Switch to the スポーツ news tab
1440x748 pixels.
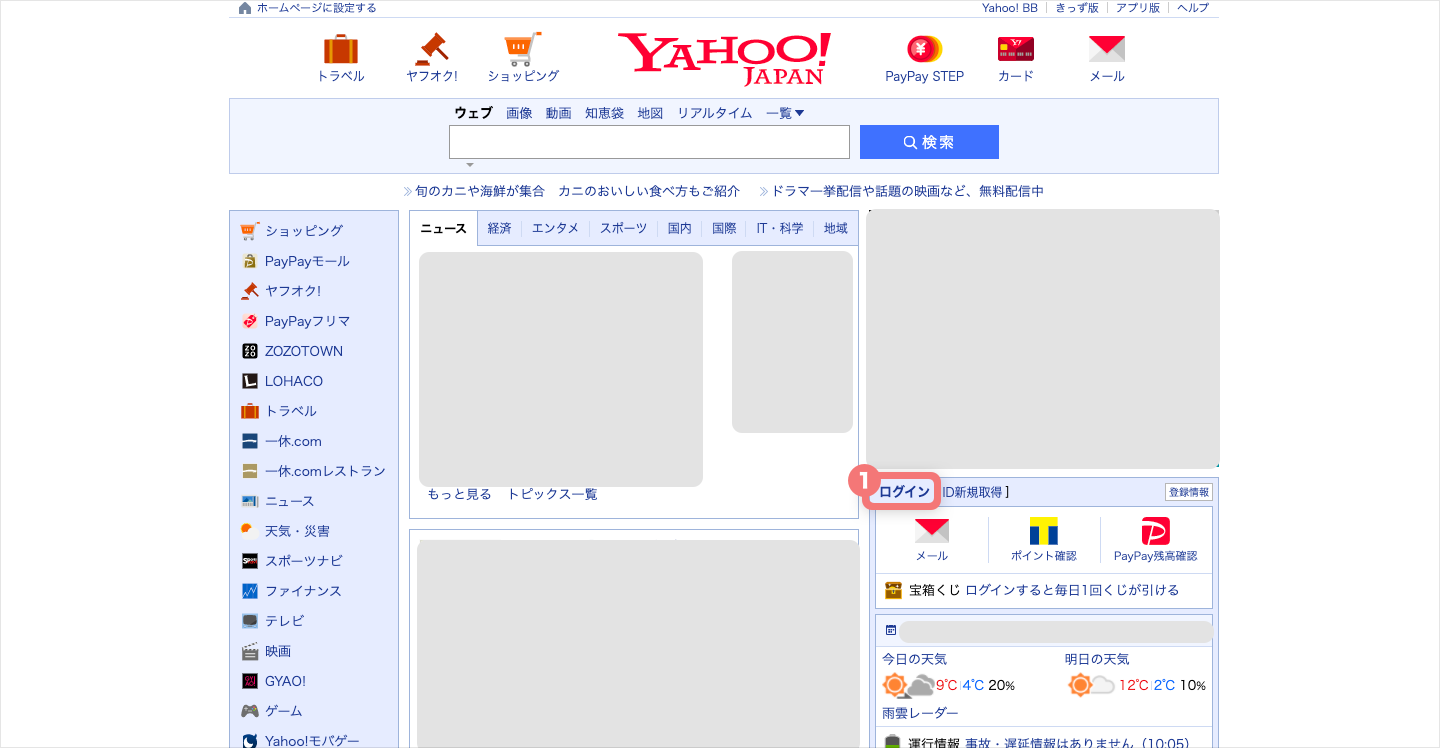(x=623, y=228)
